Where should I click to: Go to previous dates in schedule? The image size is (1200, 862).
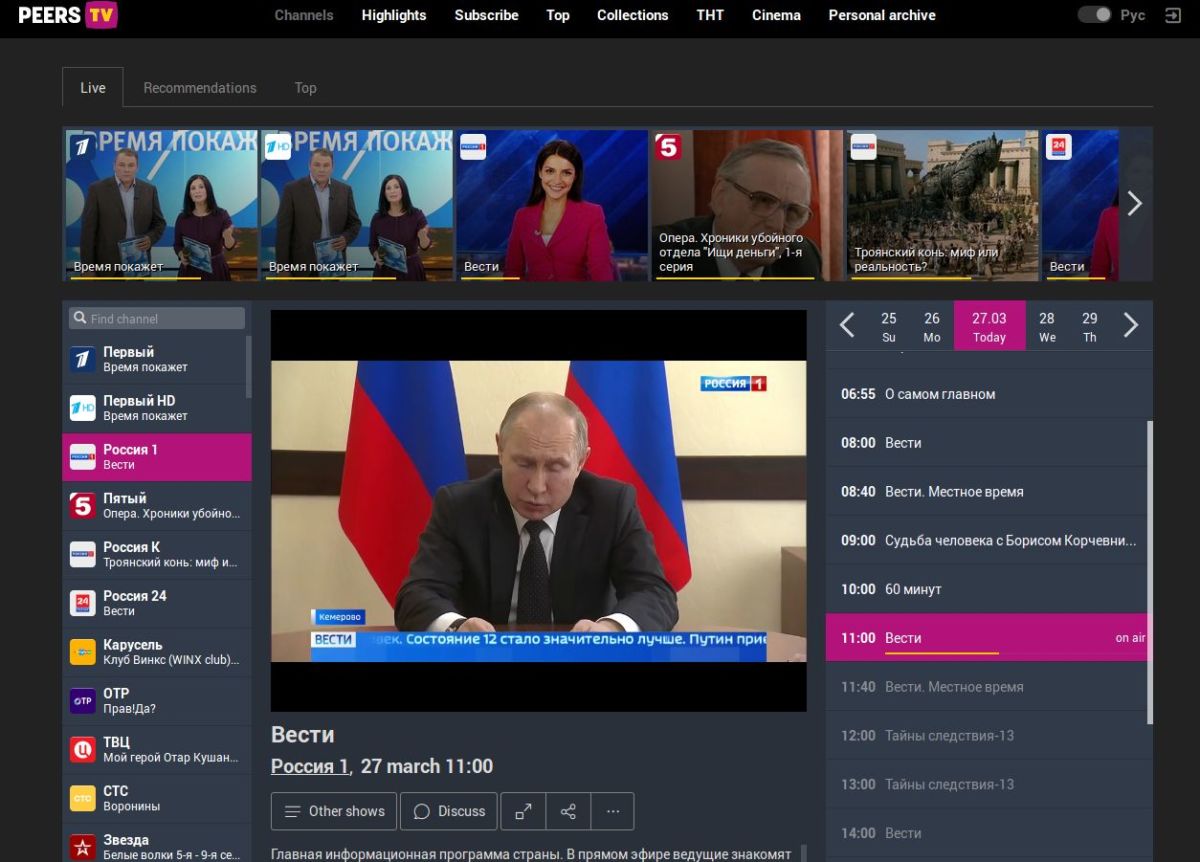pos(847,325)
